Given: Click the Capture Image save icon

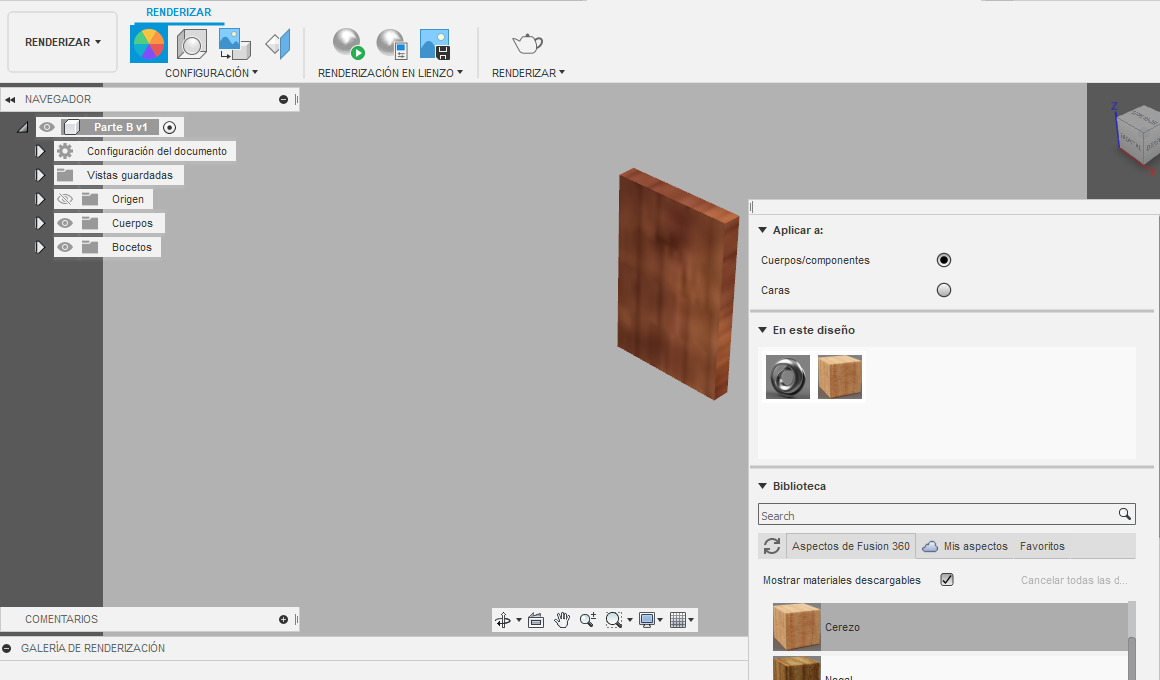Looking at the screenshot, I should (434, 44).
